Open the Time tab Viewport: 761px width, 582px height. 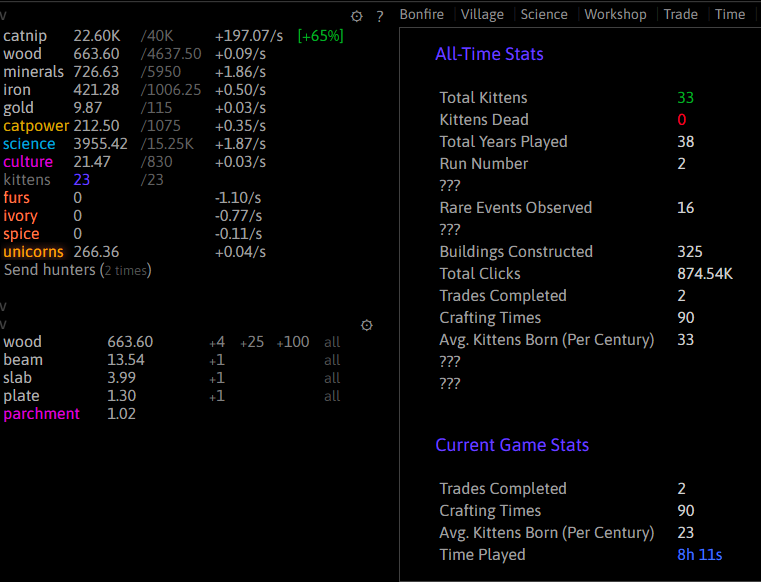729,15
